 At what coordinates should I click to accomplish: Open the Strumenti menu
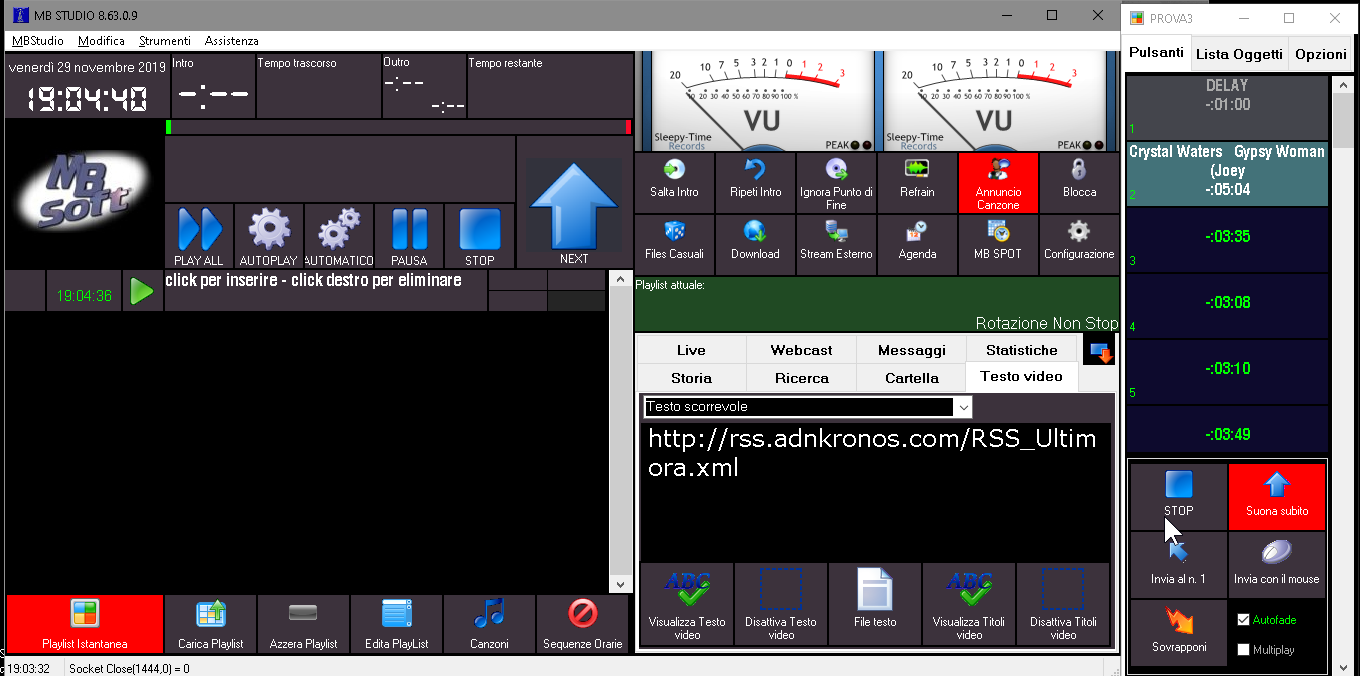pos(165,41)
